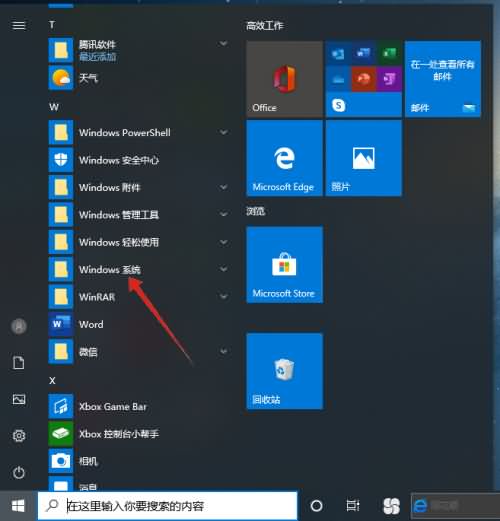This screenshot has width=500, height=521.
Task: Click the Power icon
Action: [19, 473]
